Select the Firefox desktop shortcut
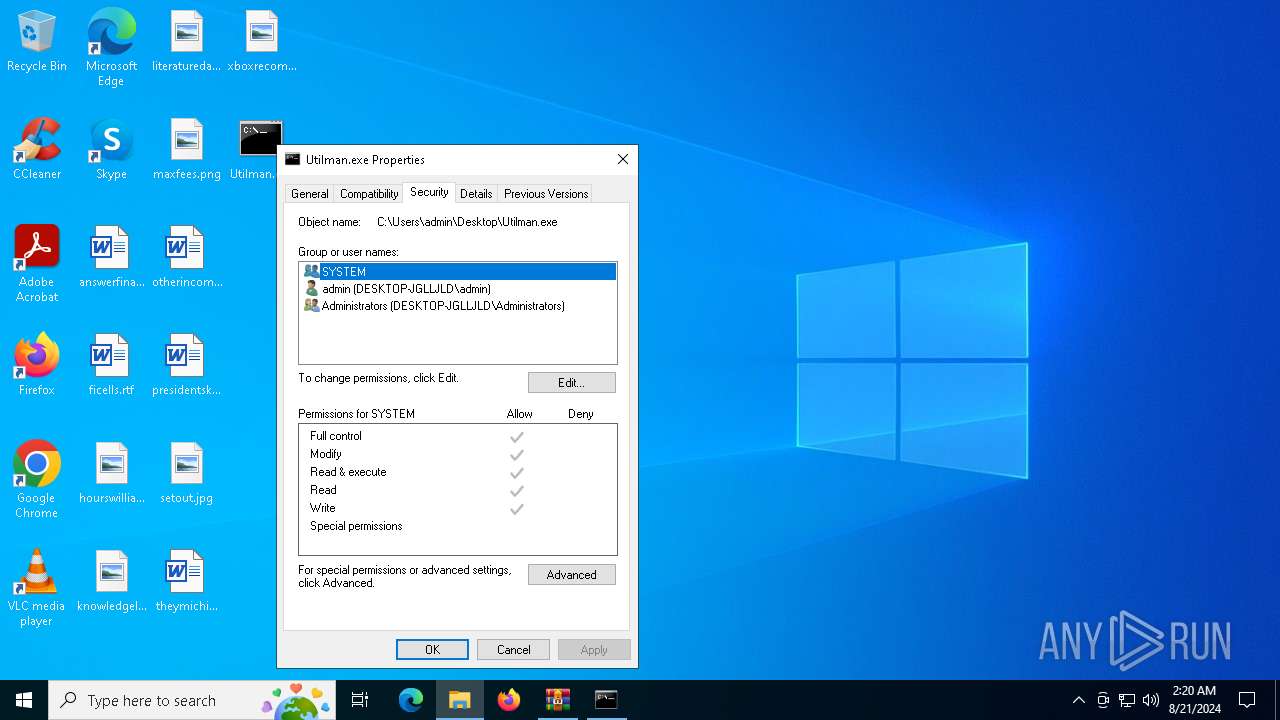This screenshot has height=720, width=1280. [37, 366]
